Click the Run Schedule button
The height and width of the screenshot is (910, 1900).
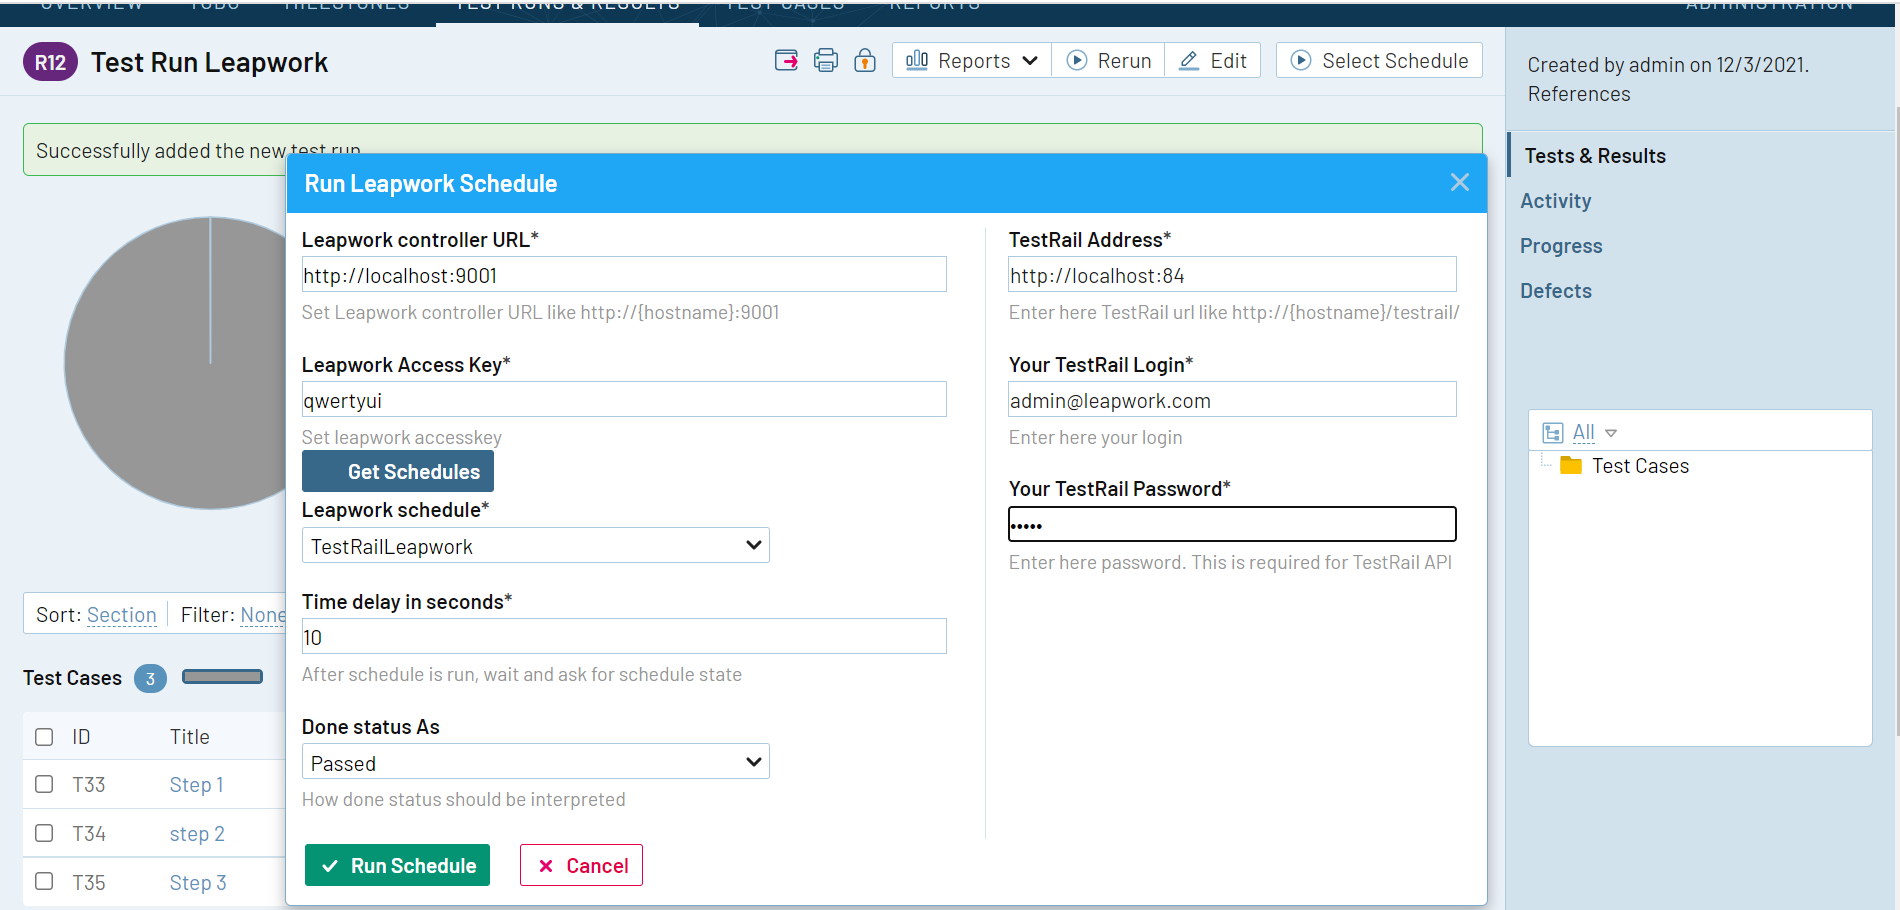tap(397, 865)
